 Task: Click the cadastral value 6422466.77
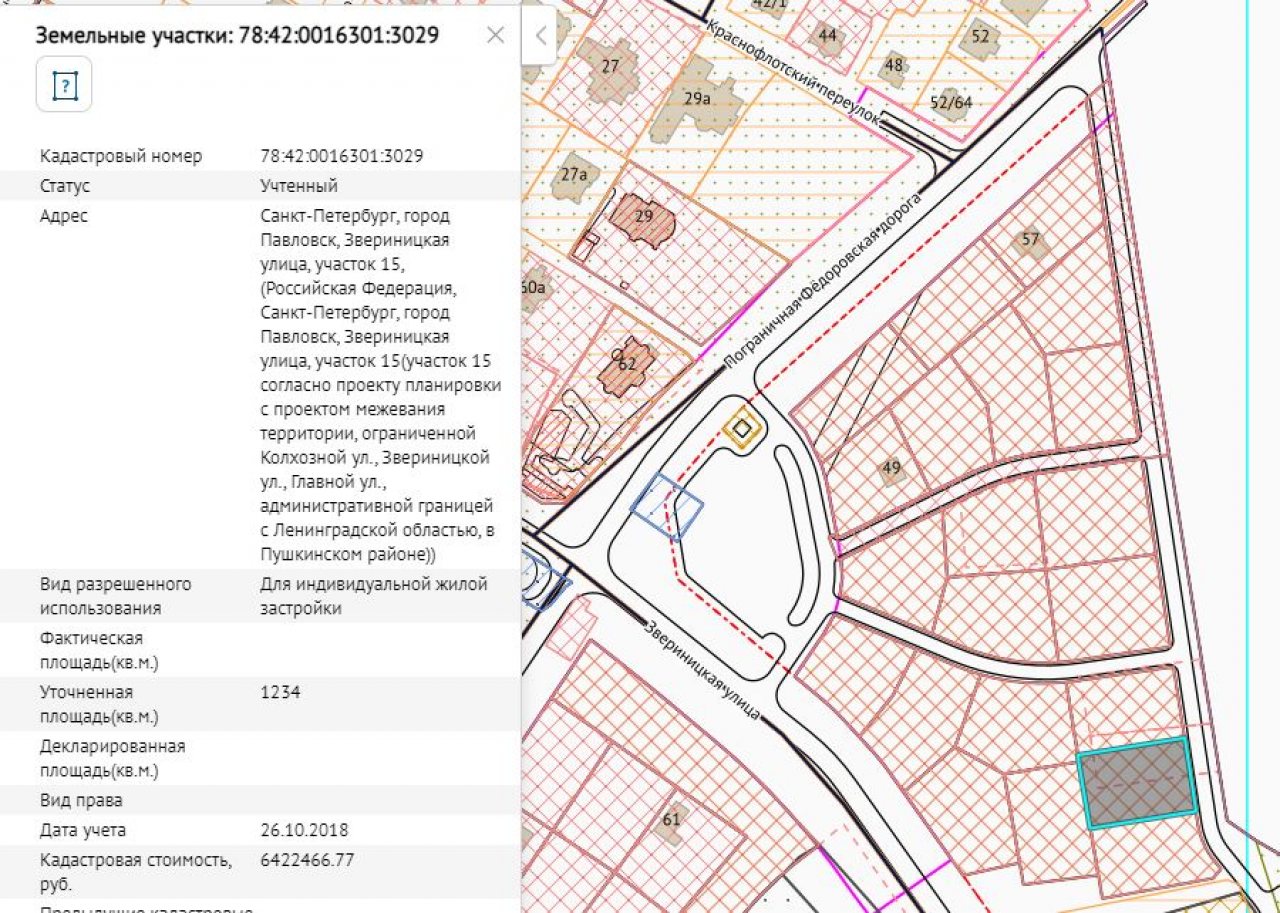[x=307, y=860]
